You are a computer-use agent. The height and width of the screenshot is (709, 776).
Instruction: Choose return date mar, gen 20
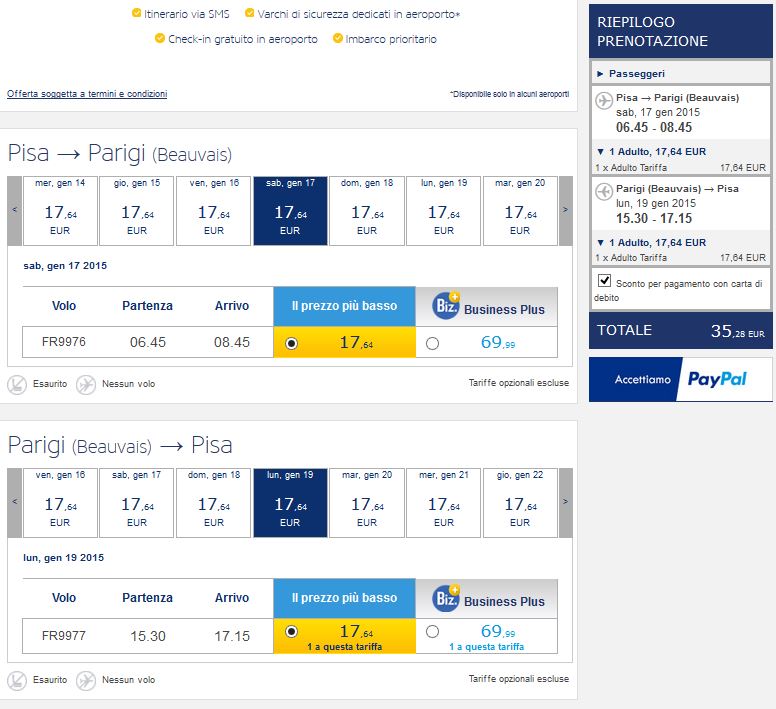click(367, 502)
